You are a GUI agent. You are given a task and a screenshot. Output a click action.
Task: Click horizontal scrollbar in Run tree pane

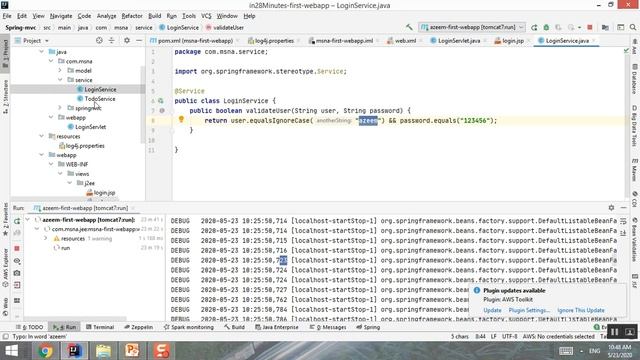point(76,318)
